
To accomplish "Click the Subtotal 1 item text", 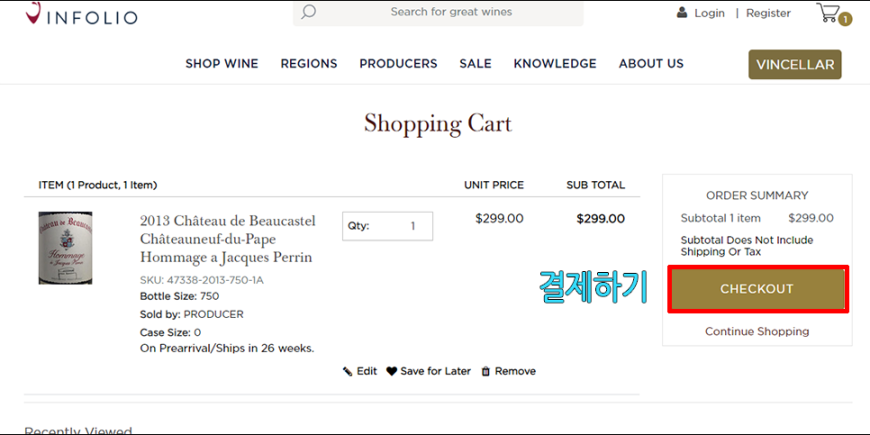I will point(721,218).
